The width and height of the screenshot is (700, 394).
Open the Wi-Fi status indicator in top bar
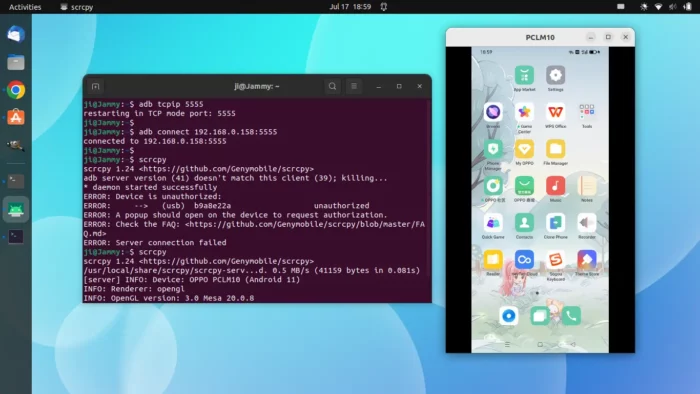tap(658, 7)
